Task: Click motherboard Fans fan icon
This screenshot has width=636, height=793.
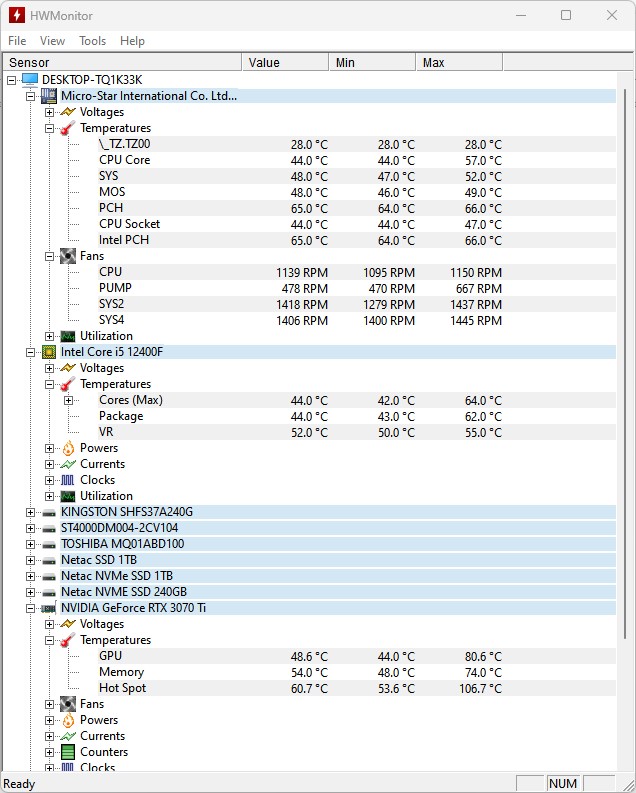Action: (x=68, y=256)
